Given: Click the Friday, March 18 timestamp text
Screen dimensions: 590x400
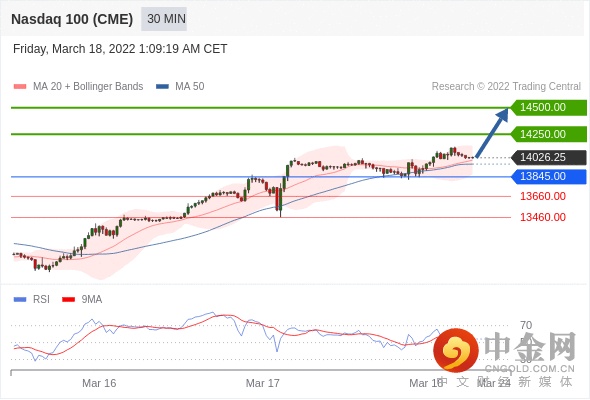Looking at the screenshot, I should (x=120, y=49).
